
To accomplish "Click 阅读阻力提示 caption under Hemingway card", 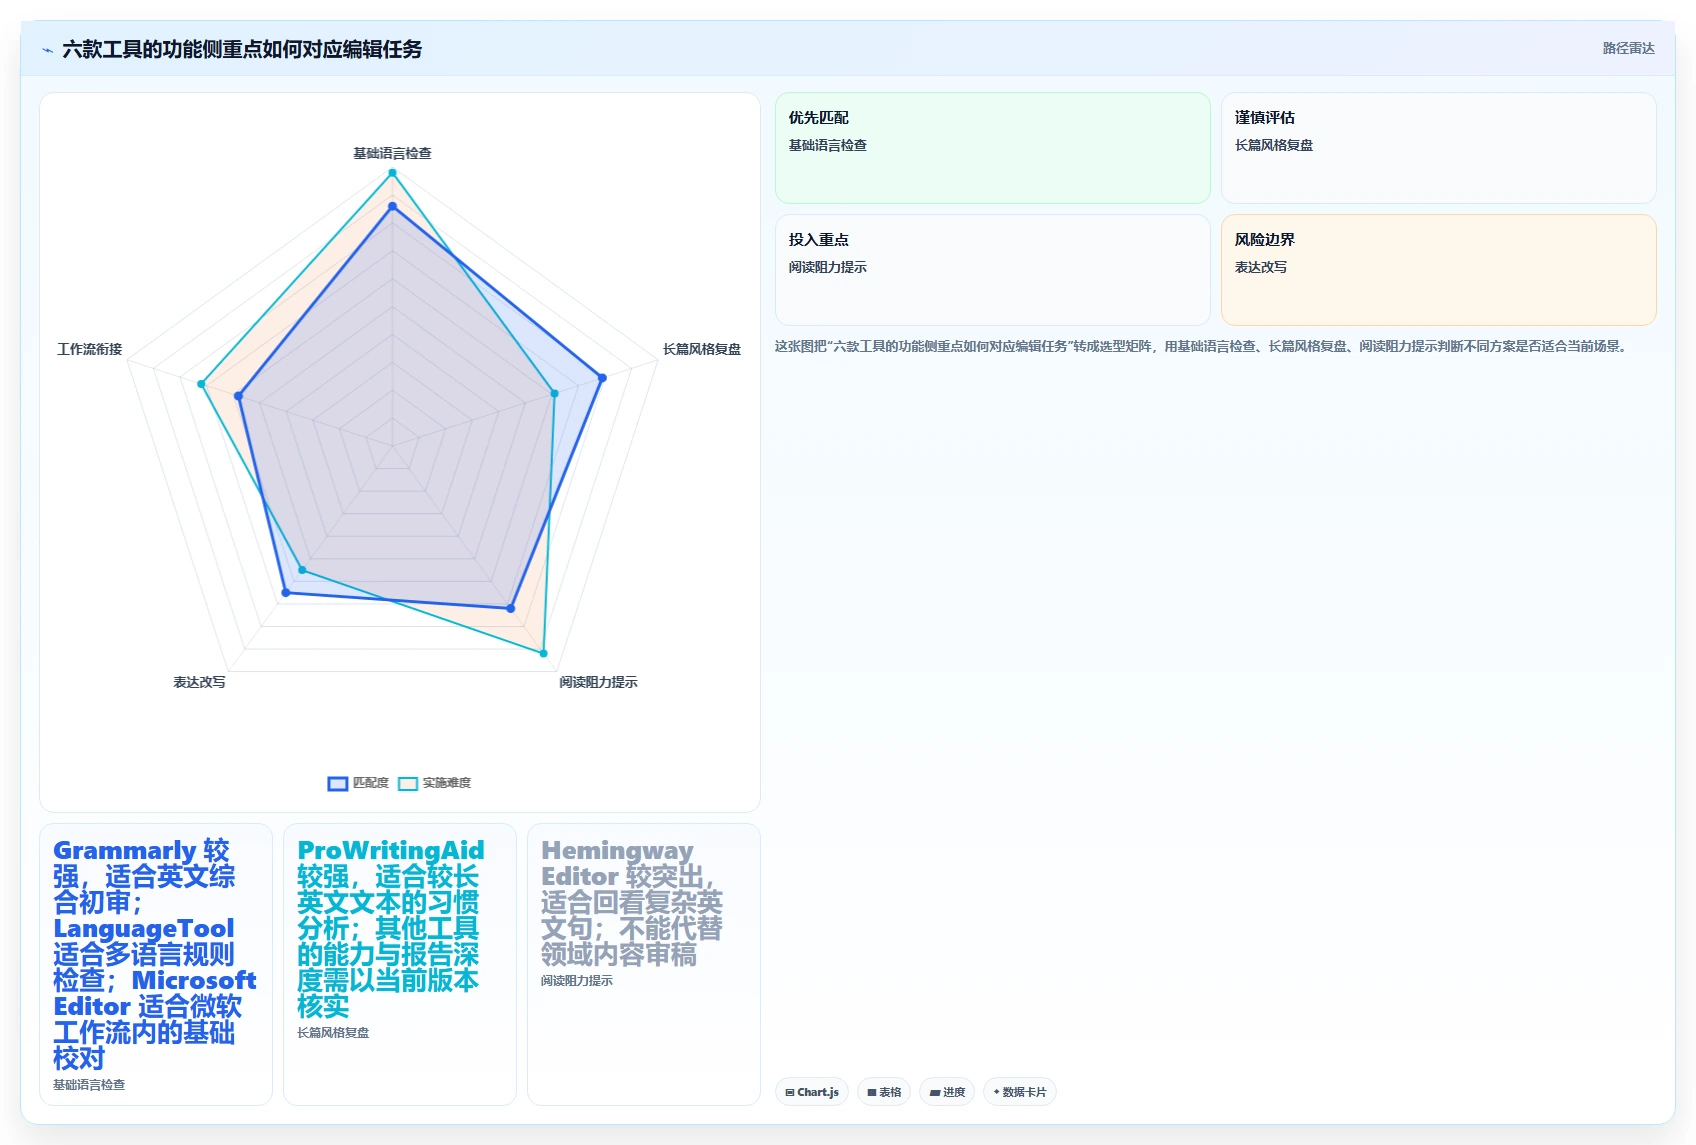I will pos(577,981).
